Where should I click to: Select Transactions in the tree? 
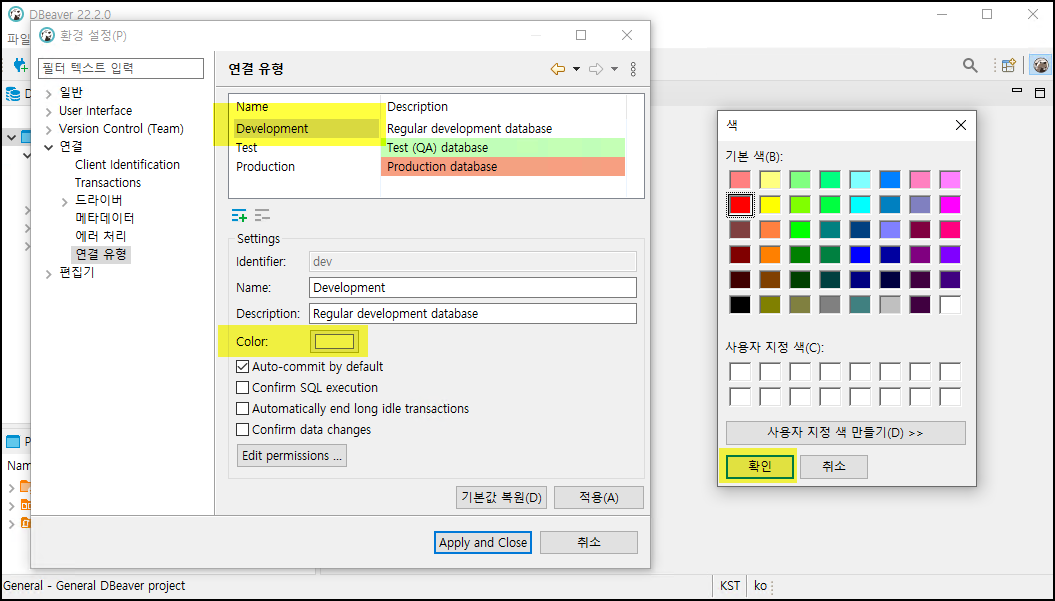pyautogui.click(x=108, y=182)
